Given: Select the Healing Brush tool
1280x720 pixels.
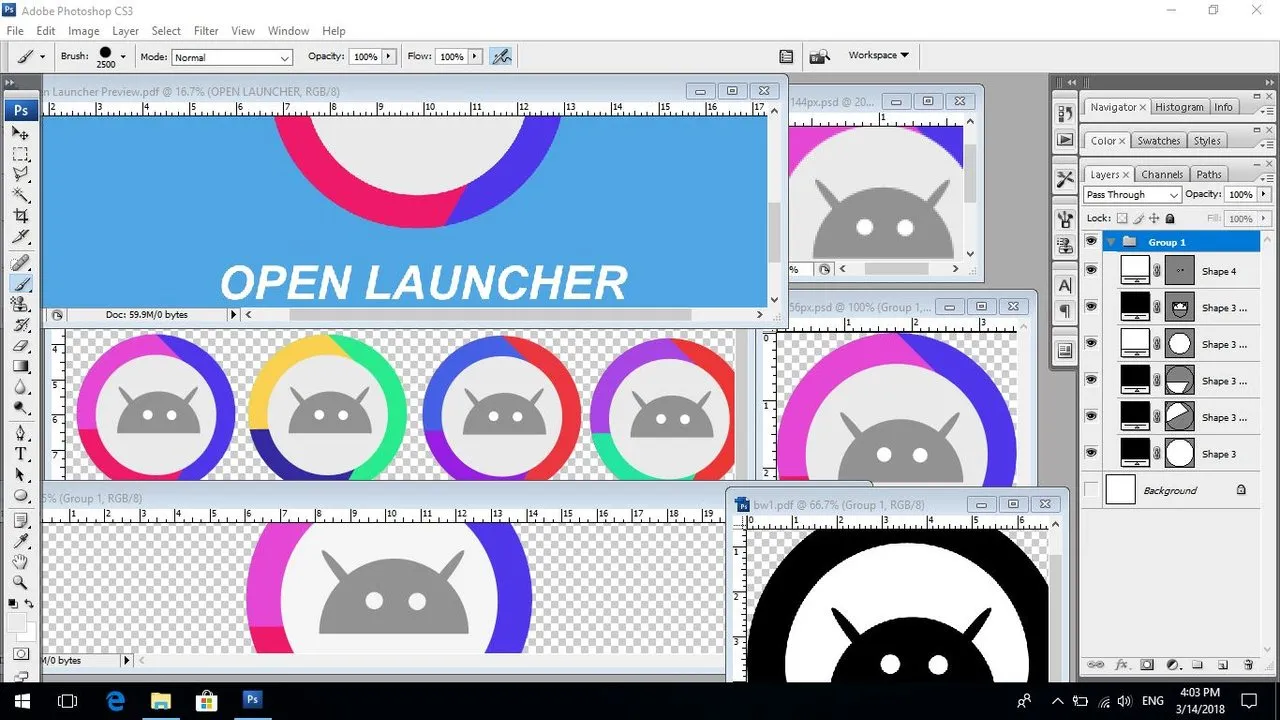Looking at the screenshot, I should (20, 263).
